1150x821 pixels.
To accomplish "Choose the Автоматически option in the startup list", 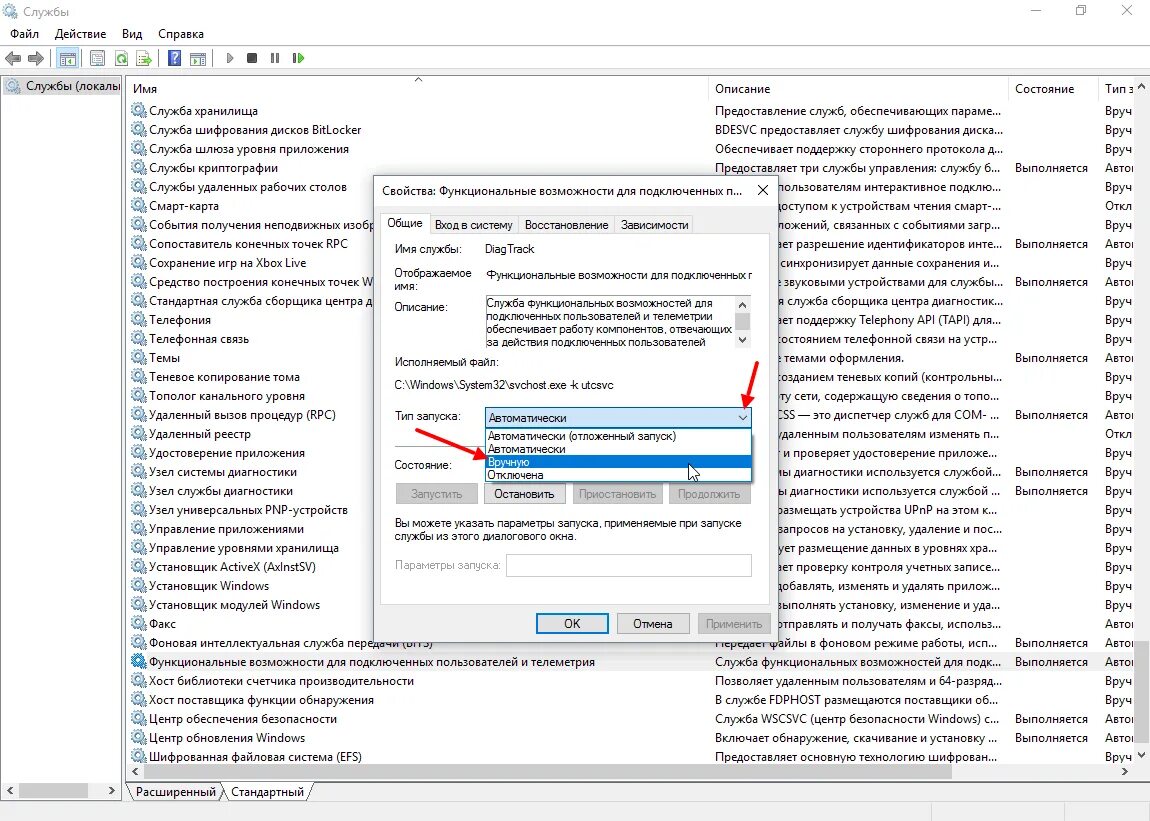I will pyautogui.click(x=618, y=449).
